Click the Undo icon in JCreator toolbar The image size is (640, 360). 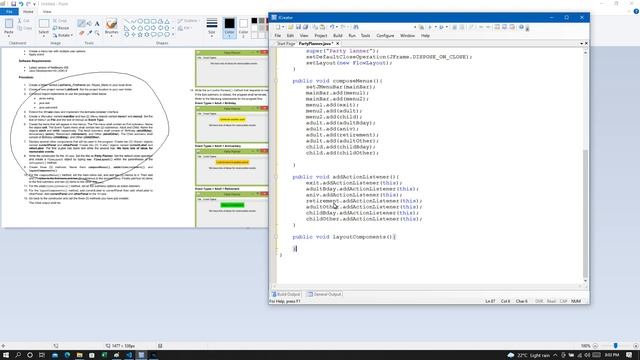tap(332, 27)
